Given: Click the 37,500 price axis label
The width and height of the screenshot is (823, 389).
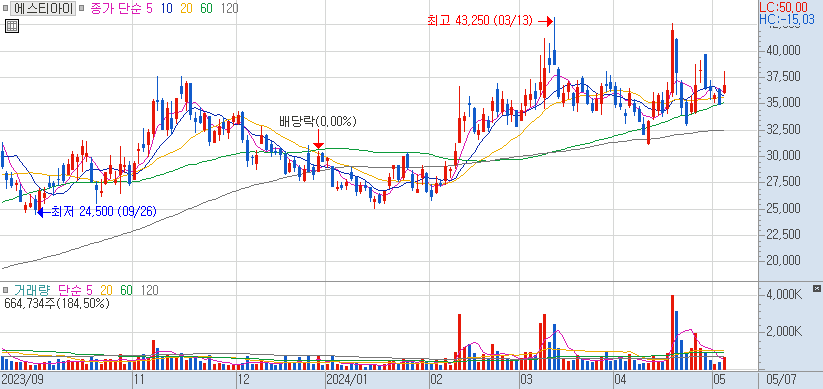Looking at the screenshot, I should click(x=783, y=77).
